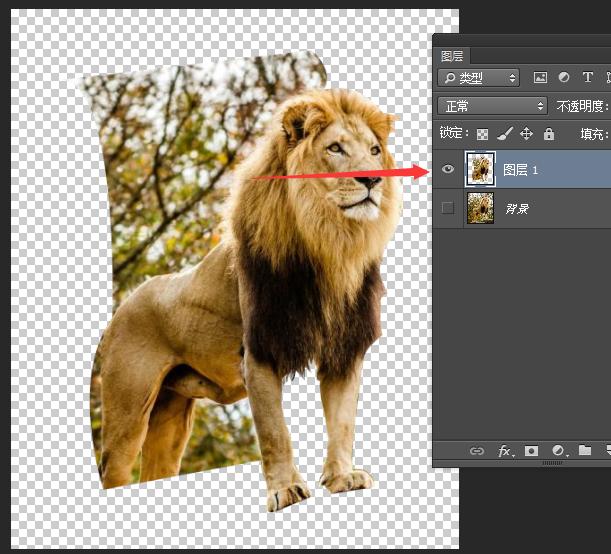Hide 图层 1 using its eye icon

point(448,170)
